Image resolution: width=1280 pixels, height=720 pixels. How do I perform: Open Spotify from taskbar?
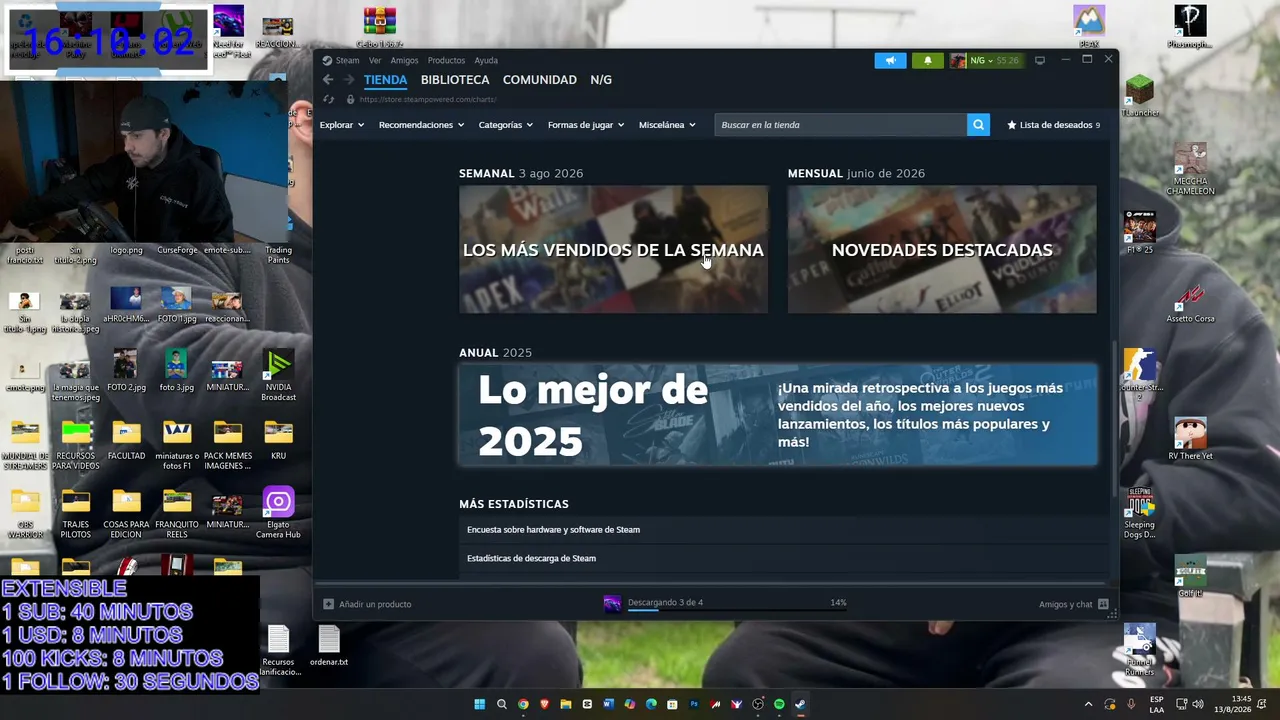tap(779, 704)
